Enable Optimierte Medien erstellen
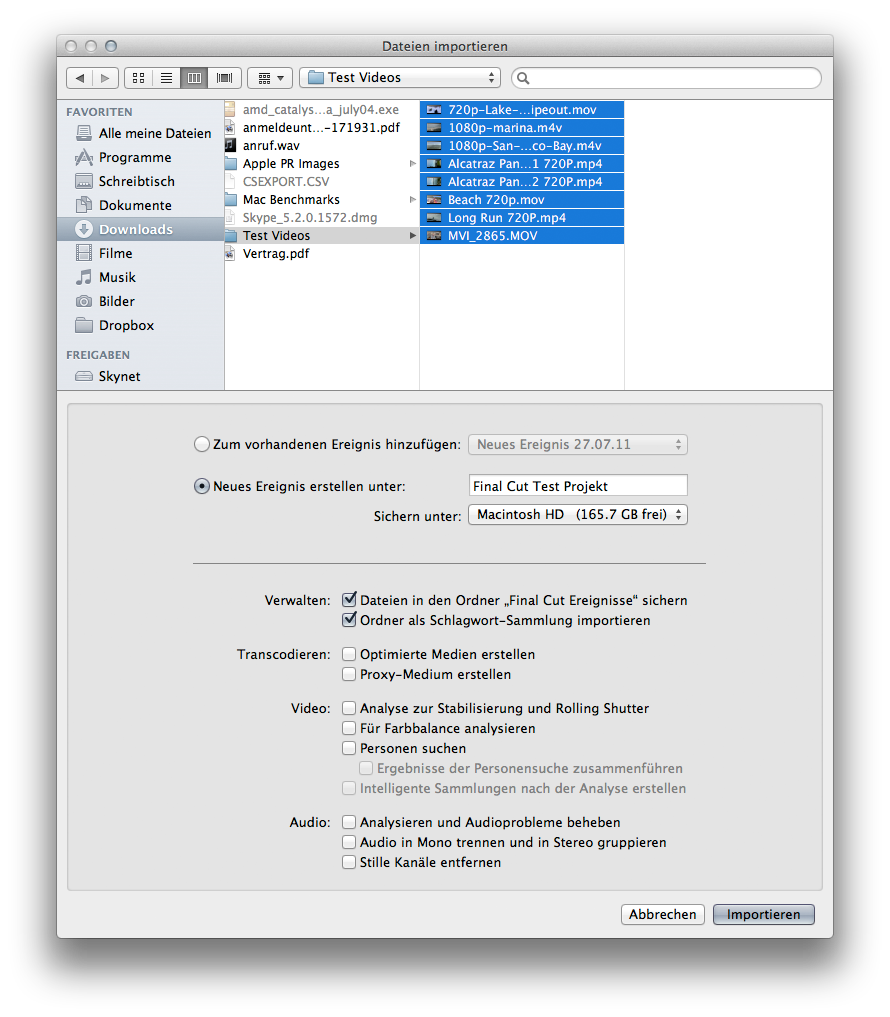Image resolution: width=890 pixels, height=1017 pixels. pos(349,654)
